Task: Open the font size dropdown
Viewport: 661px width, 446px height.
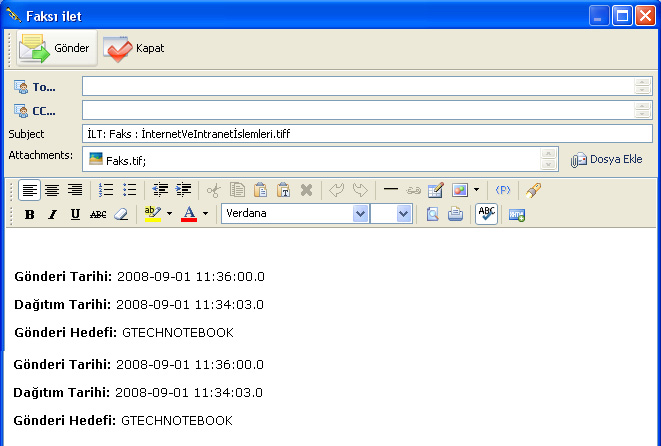Action: click(404, 214)
